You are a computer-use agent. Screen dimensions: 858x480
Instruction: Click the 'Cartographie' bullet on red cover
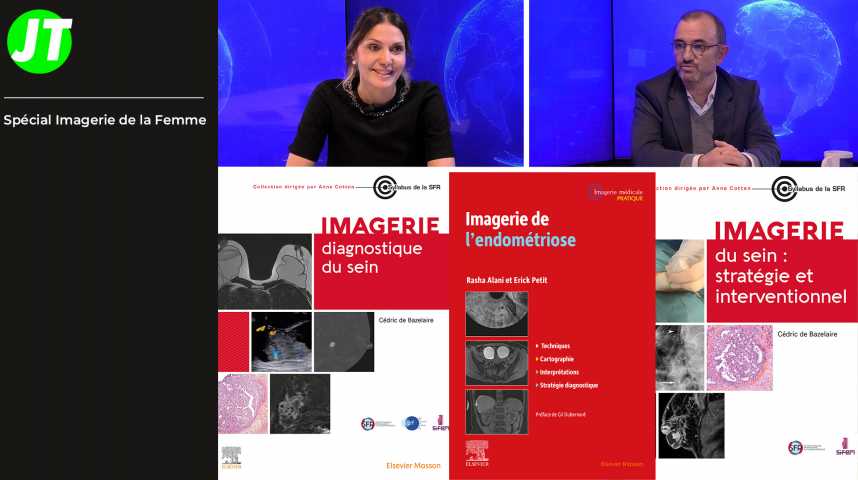pyautogui.click(x=554, y=359)
